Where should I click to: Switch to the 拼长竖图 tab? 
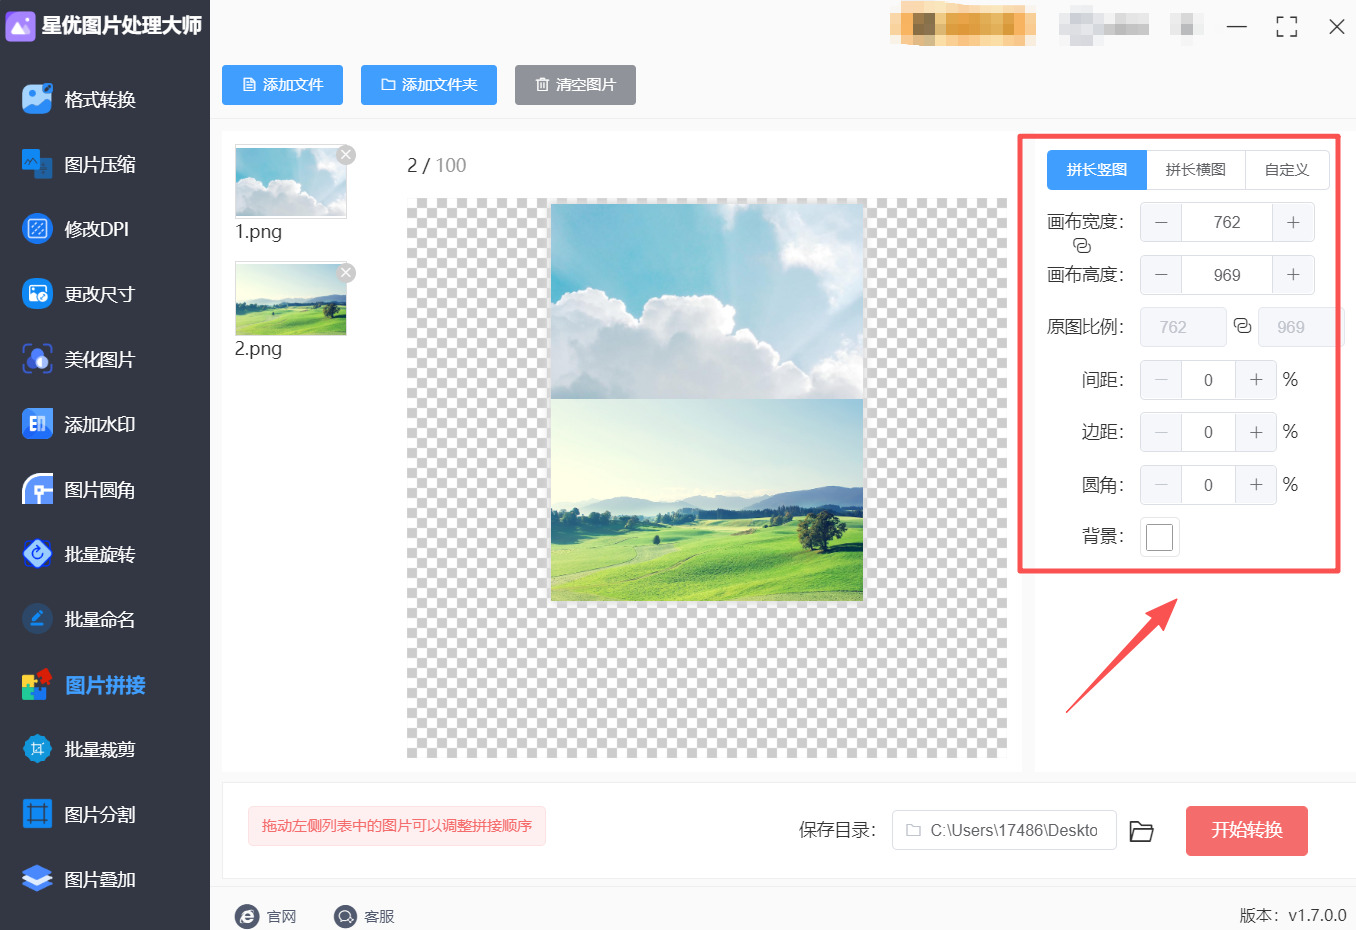tap(1097, 170)
